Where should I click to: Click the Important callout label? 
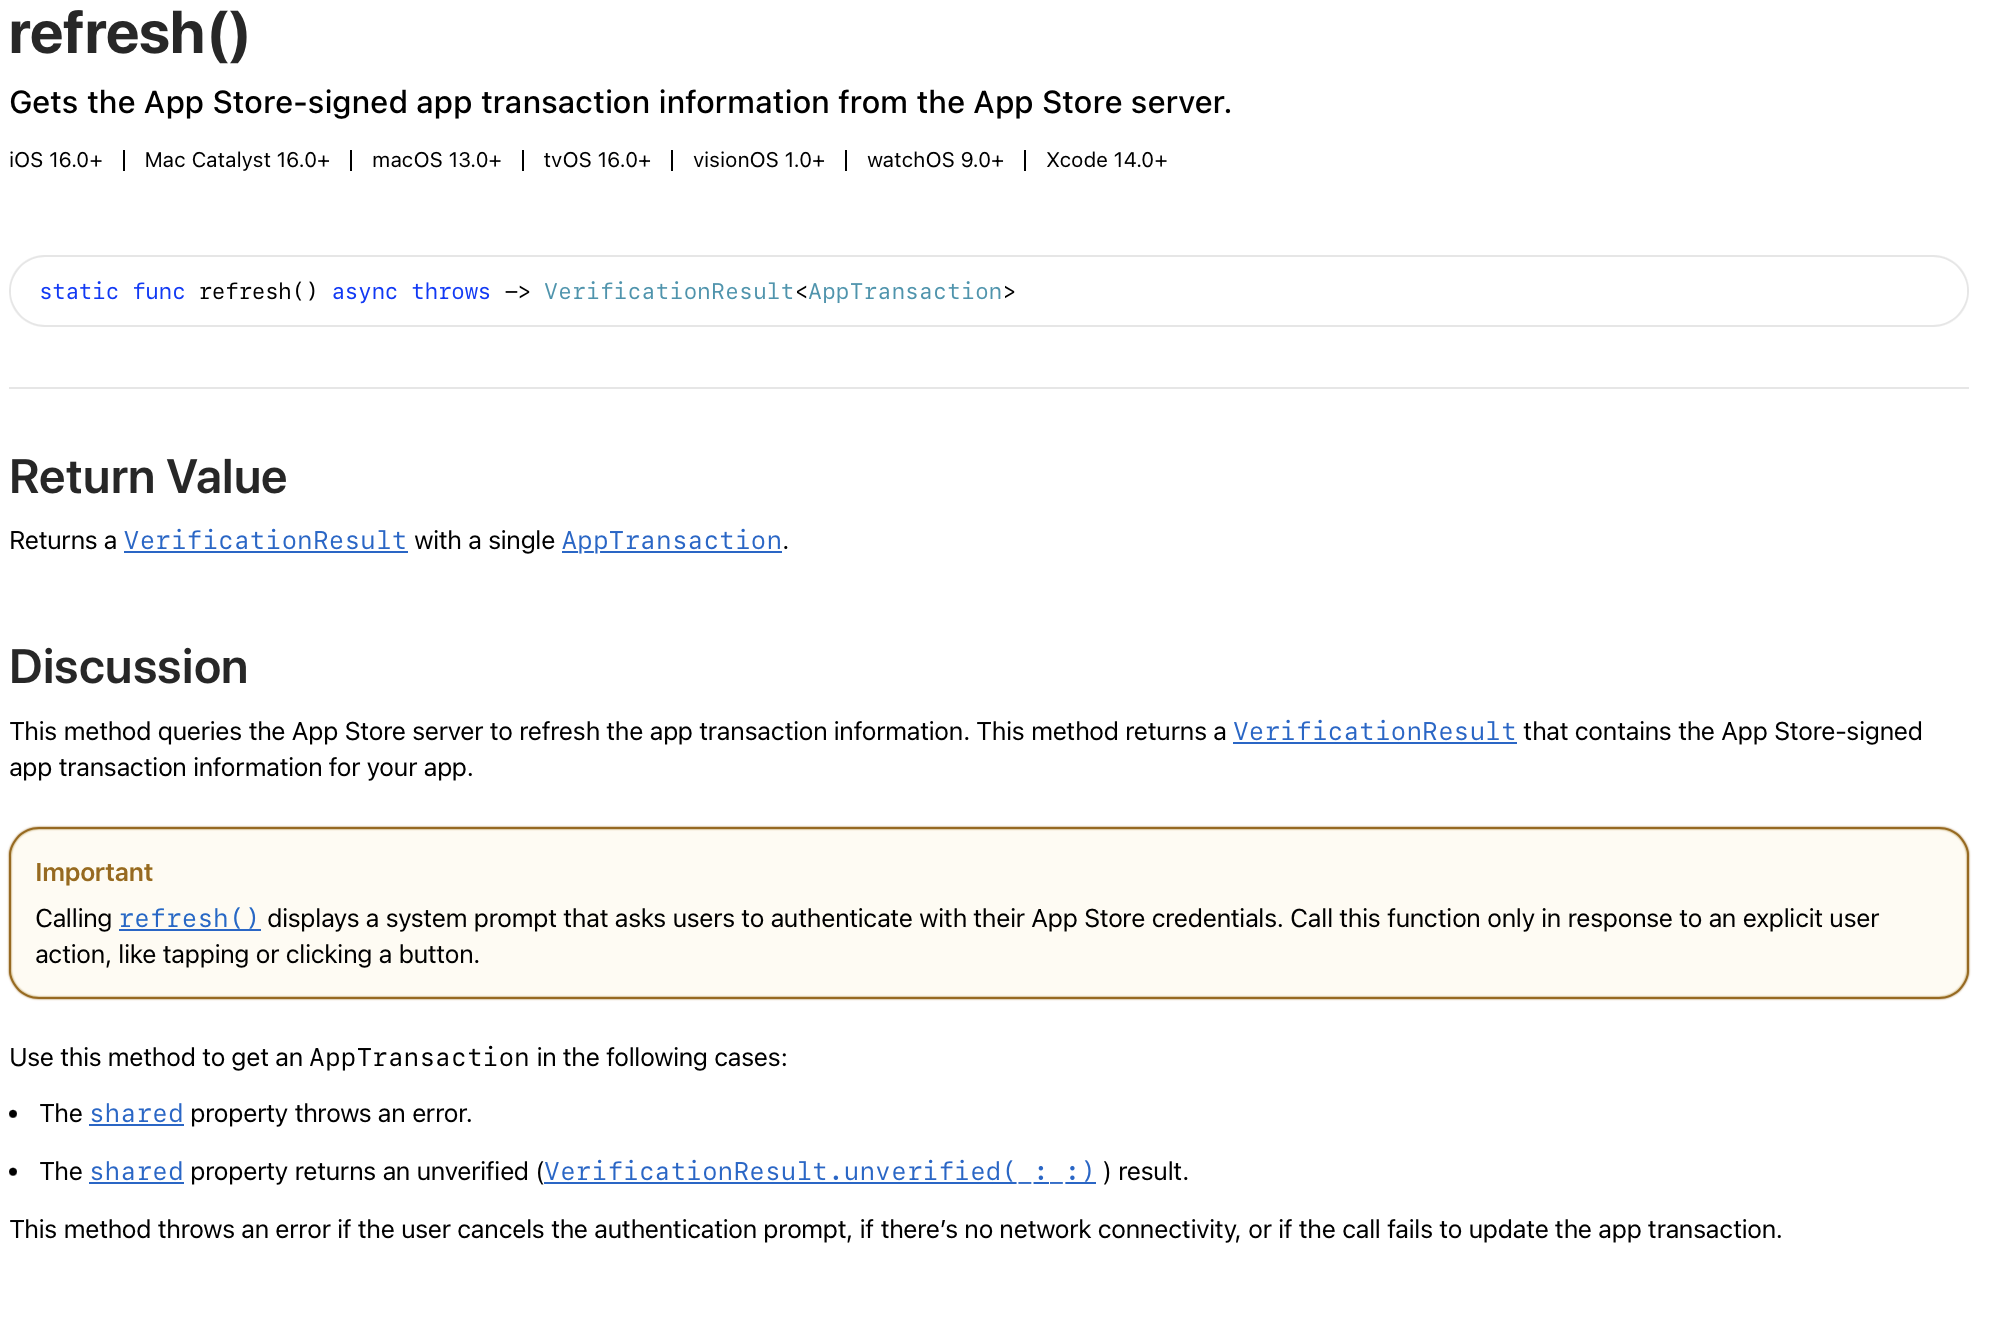point(94,873)
